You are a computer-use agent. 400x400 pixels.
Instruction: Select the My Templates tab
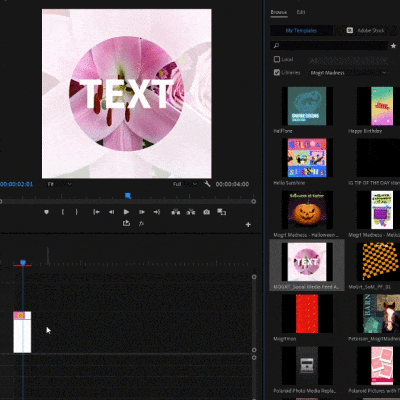pos(301,30)
